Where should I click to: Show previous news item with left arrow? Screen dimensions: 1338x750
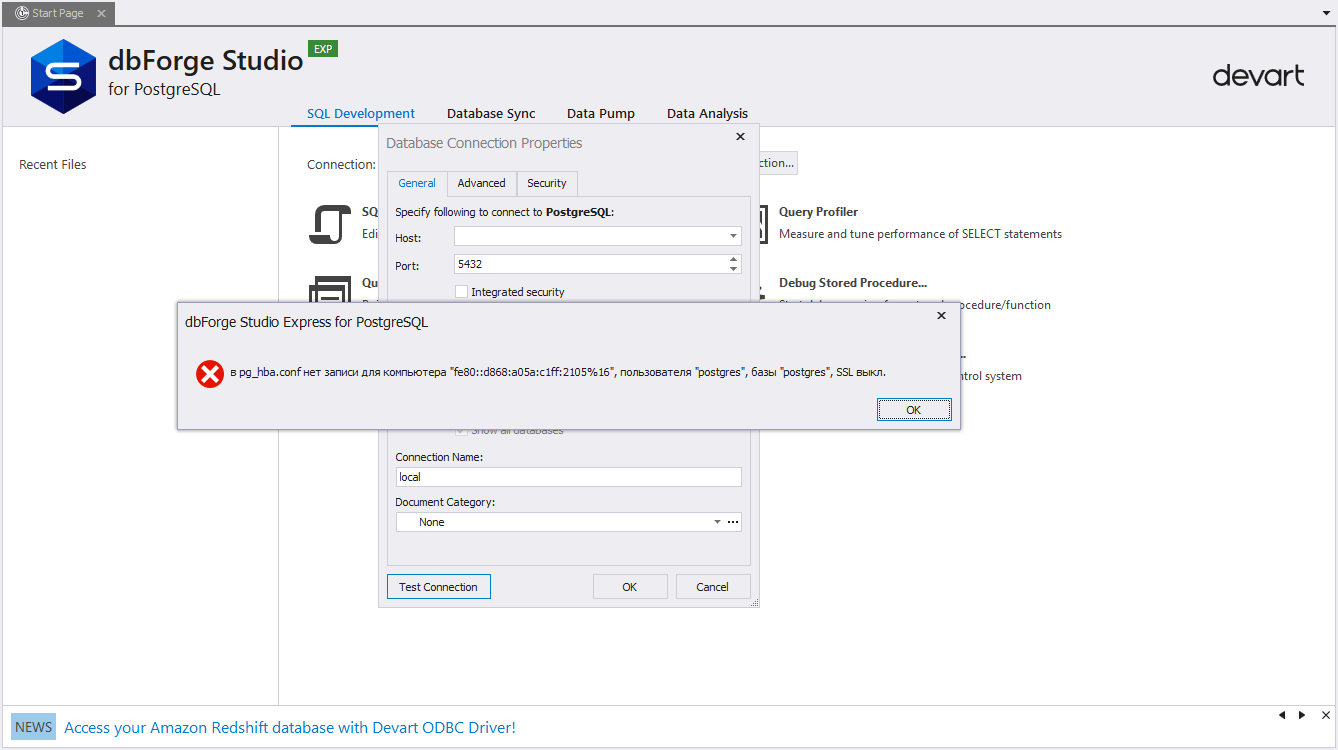(1282, 715)
